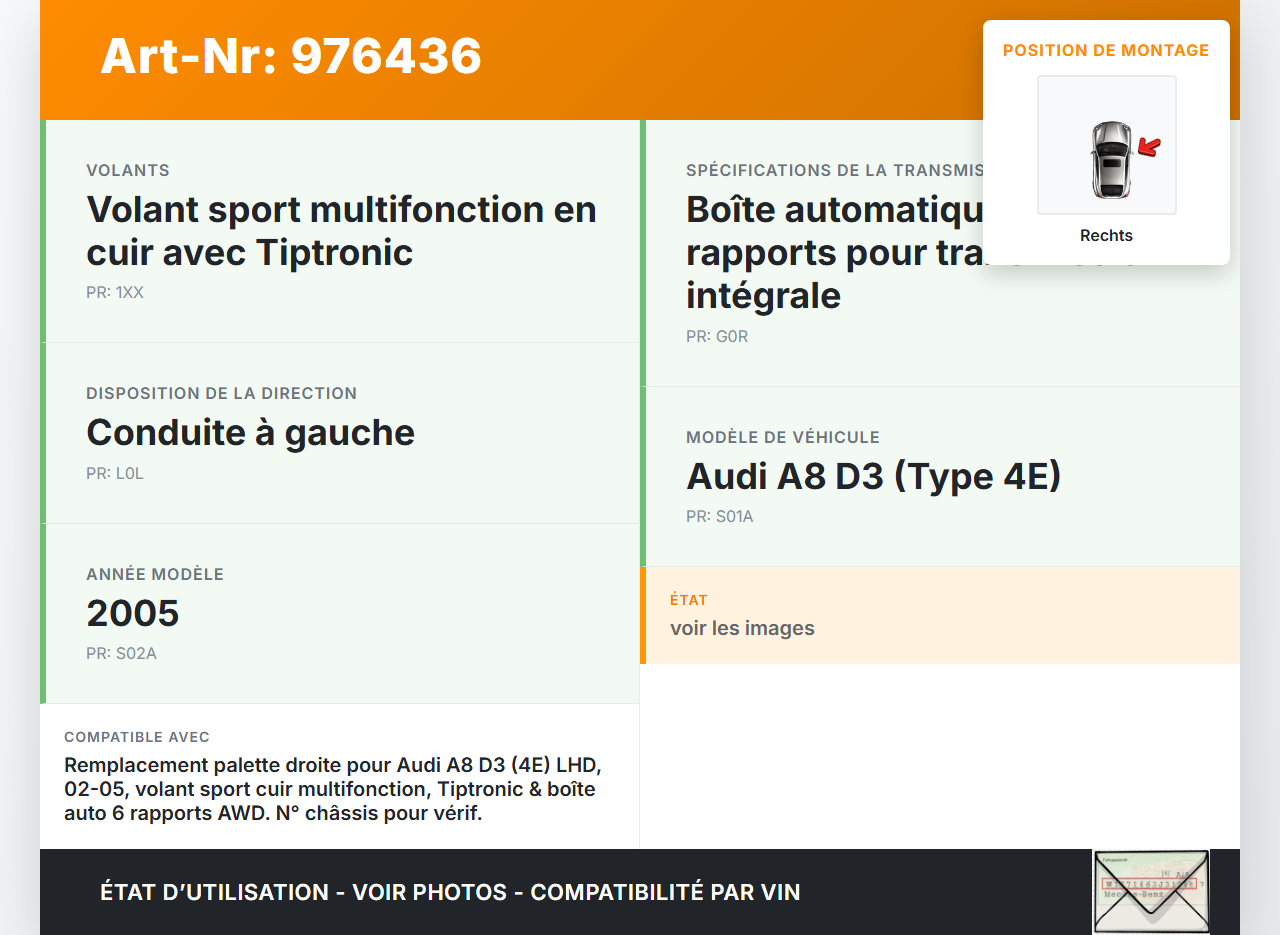This screenshot has height=935, width=1280.
Task: Open COMPATIBILITÉ PAR VIN in the footer
Action: [667, 891]
